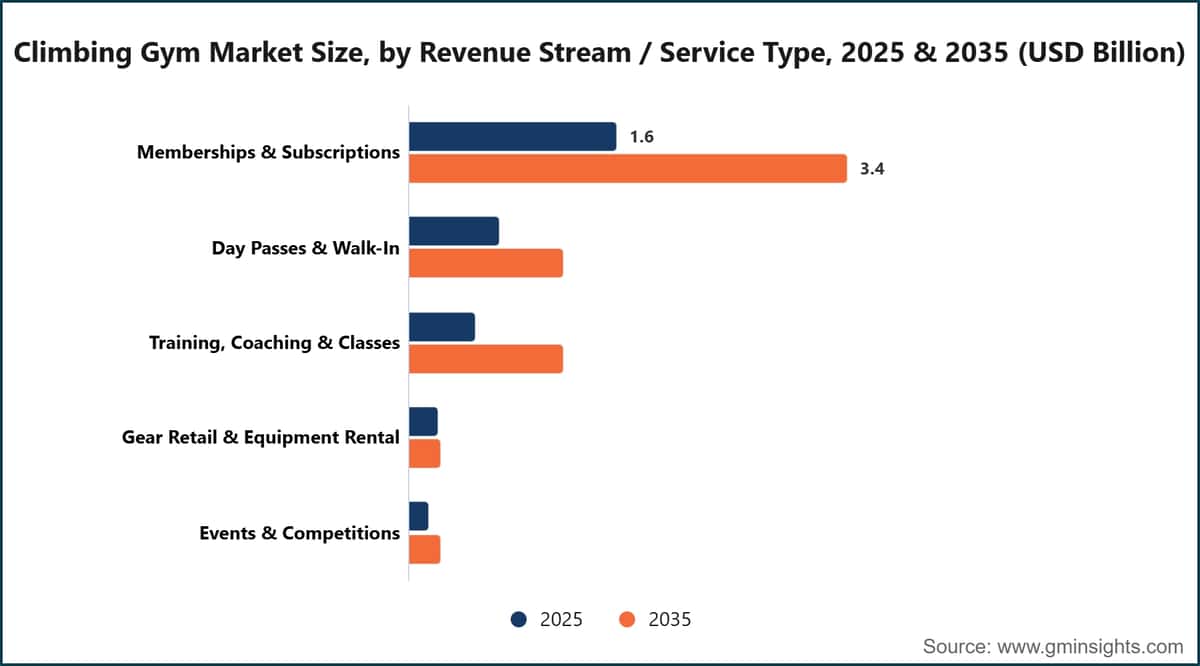Click the orange 2035 legend dot
This screenshot has height=666, width=1200.
[628, 620]
